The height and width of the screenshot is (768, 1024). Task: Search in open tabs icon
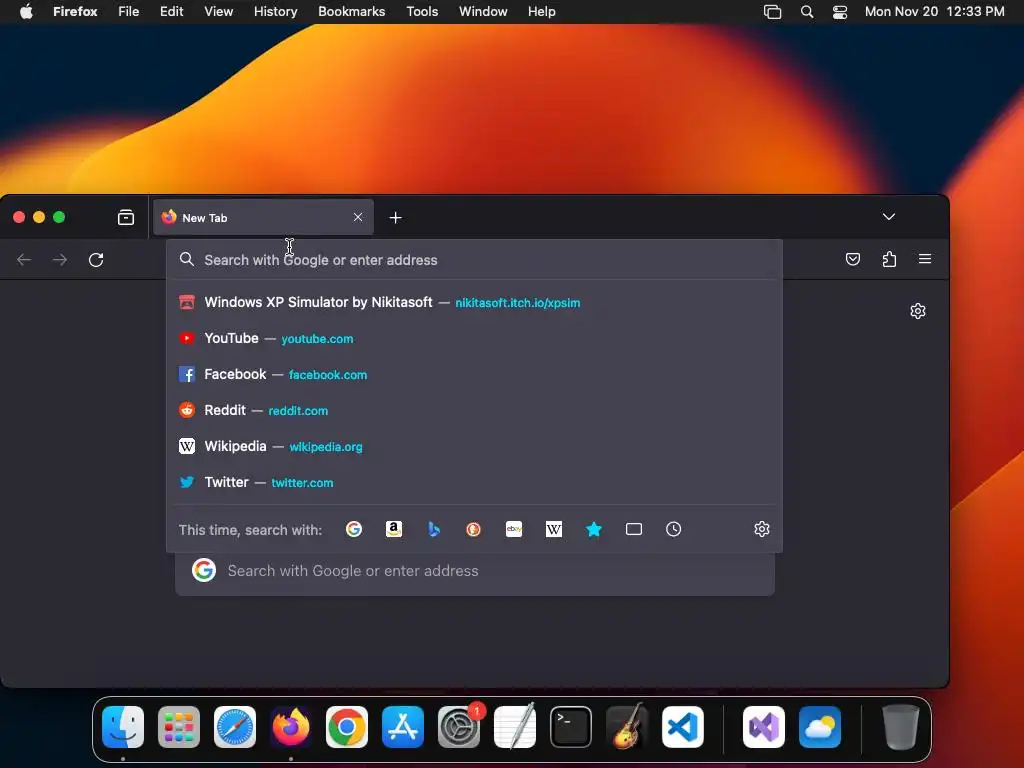coord(633,529)
